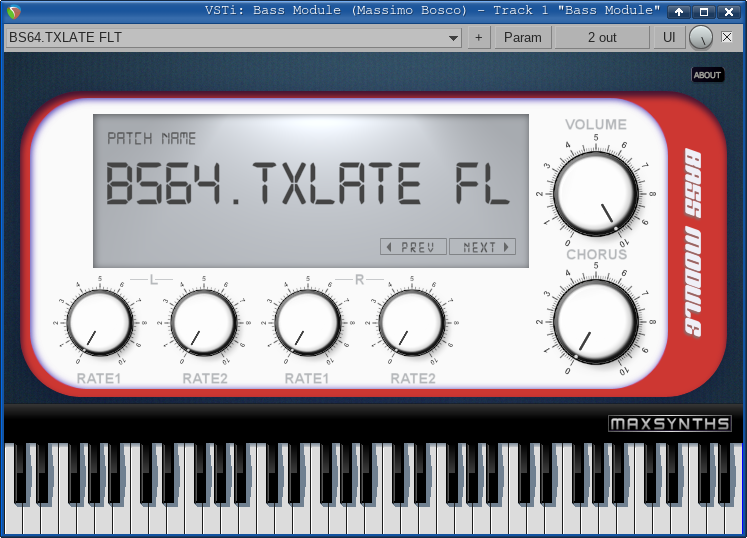Toggle the plugin bypass checkbox

[727, 37]
